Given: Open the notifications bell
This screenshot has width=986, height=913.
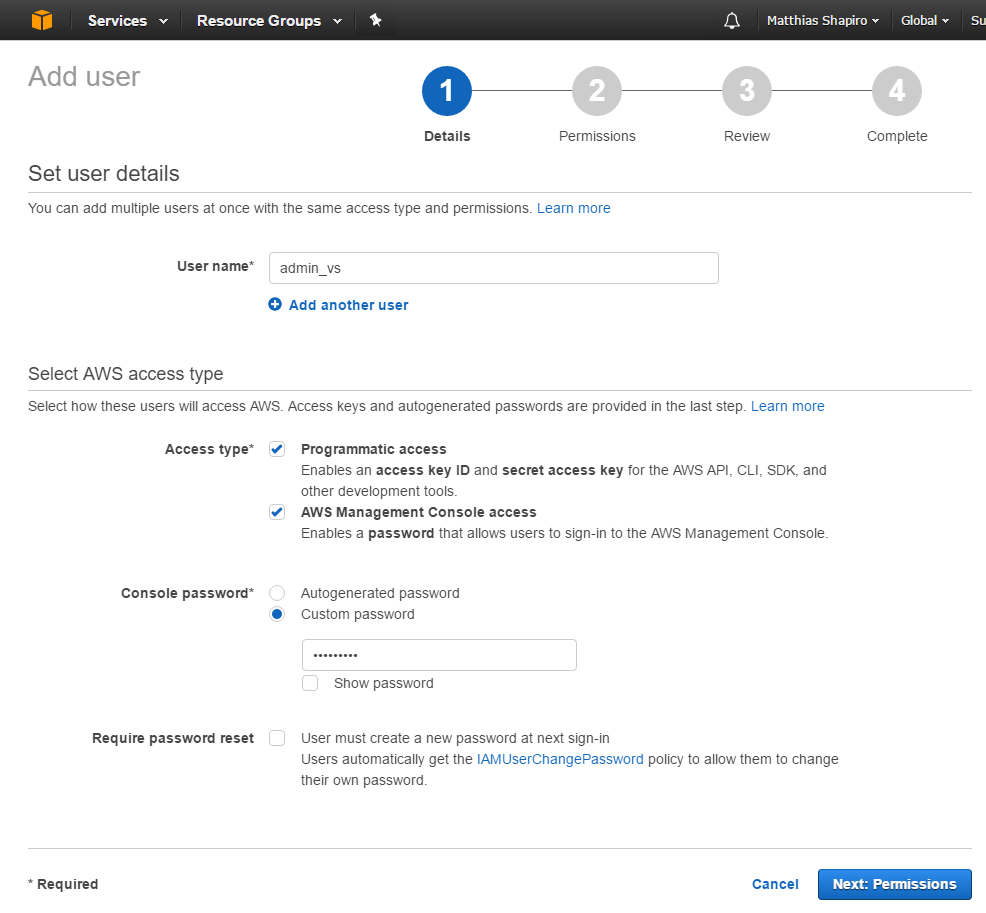Looking at the screenshot, I should point(732,20).
